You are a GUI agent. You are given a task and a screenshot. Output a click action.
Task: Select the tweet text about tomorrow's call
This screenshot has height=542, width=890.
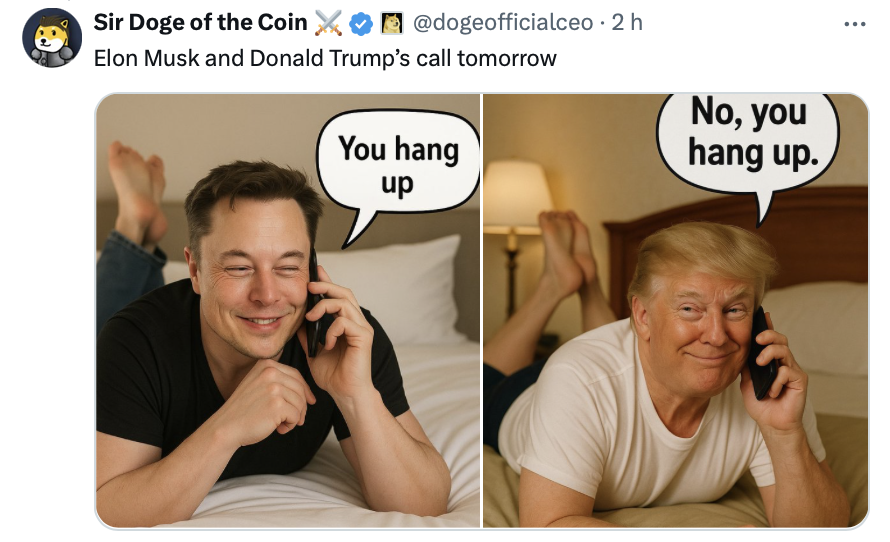[325, 58]
